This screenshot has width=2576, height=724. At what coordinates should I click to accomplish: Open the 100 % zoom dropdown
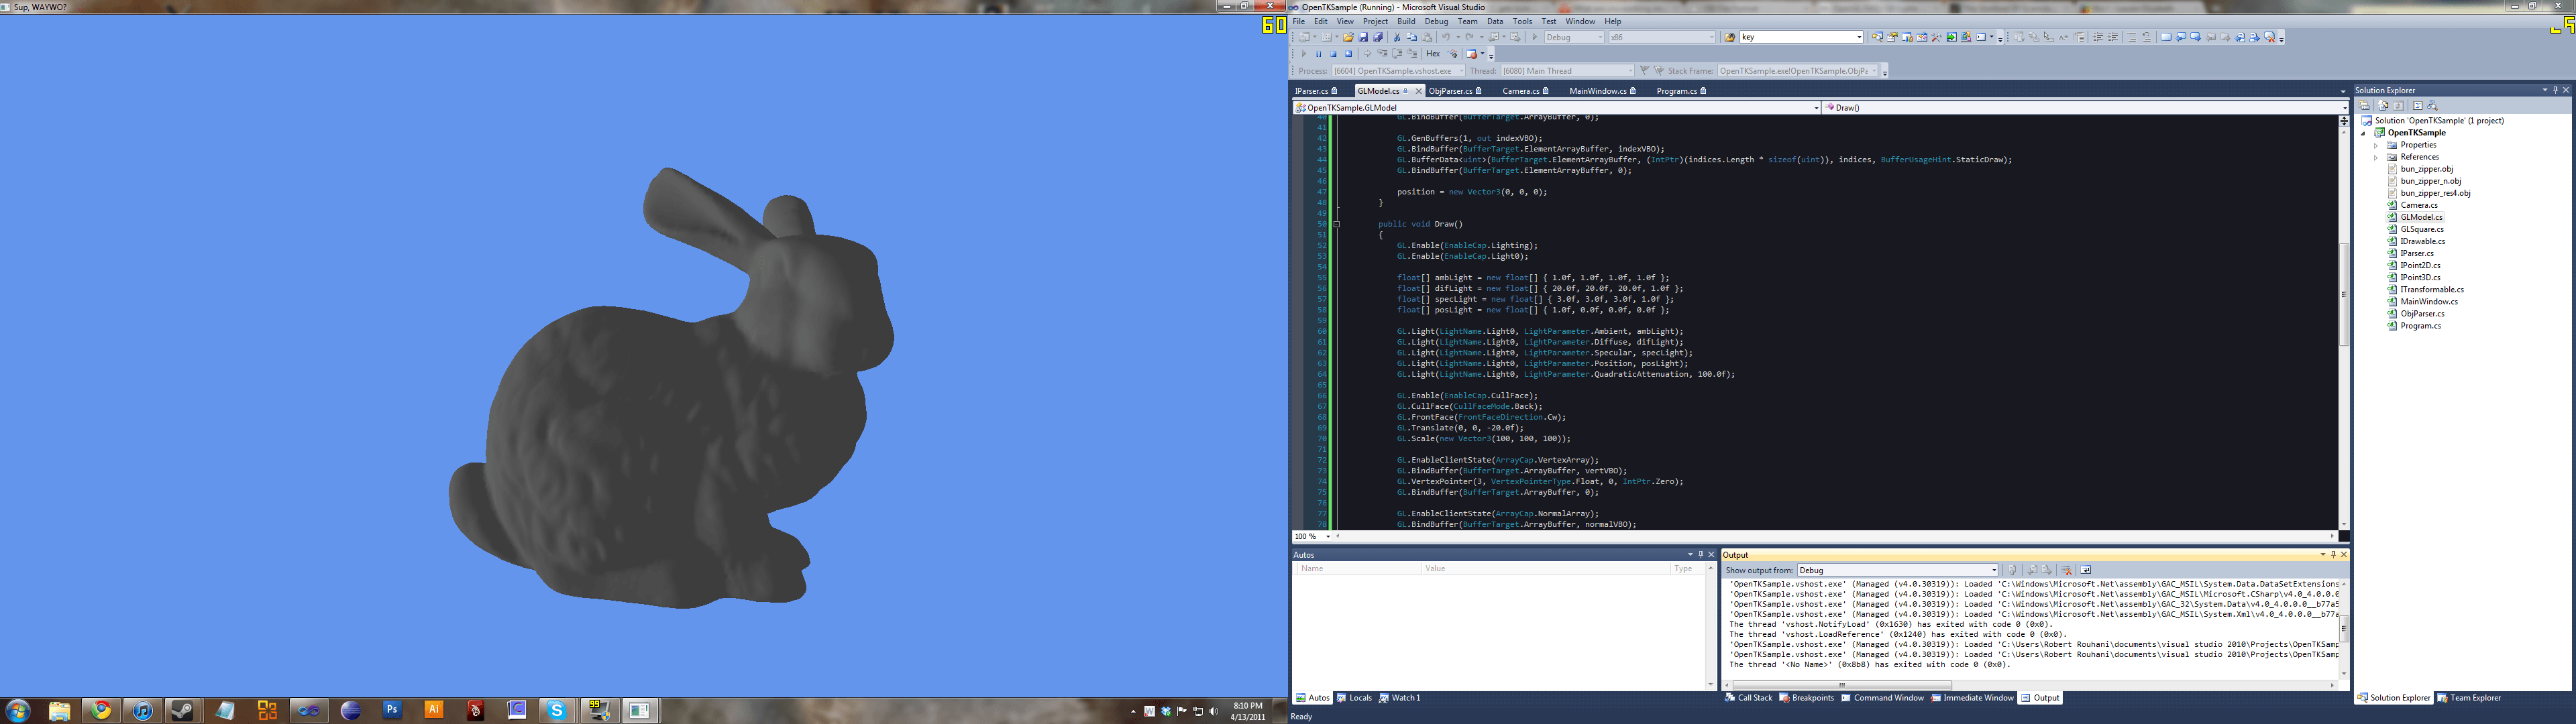pyautogui.click(x=1313, y=537)
